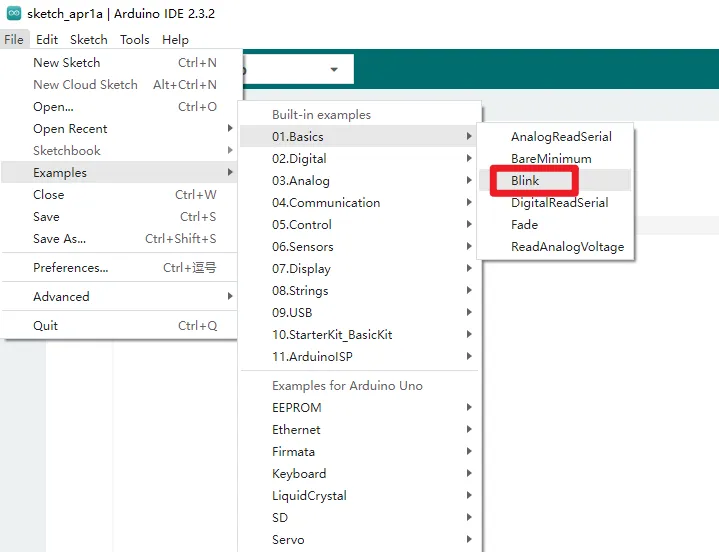The image size is (719, 552).
Task: Open the Sketch menu in menu bar
Action: [x=89, y=40]
